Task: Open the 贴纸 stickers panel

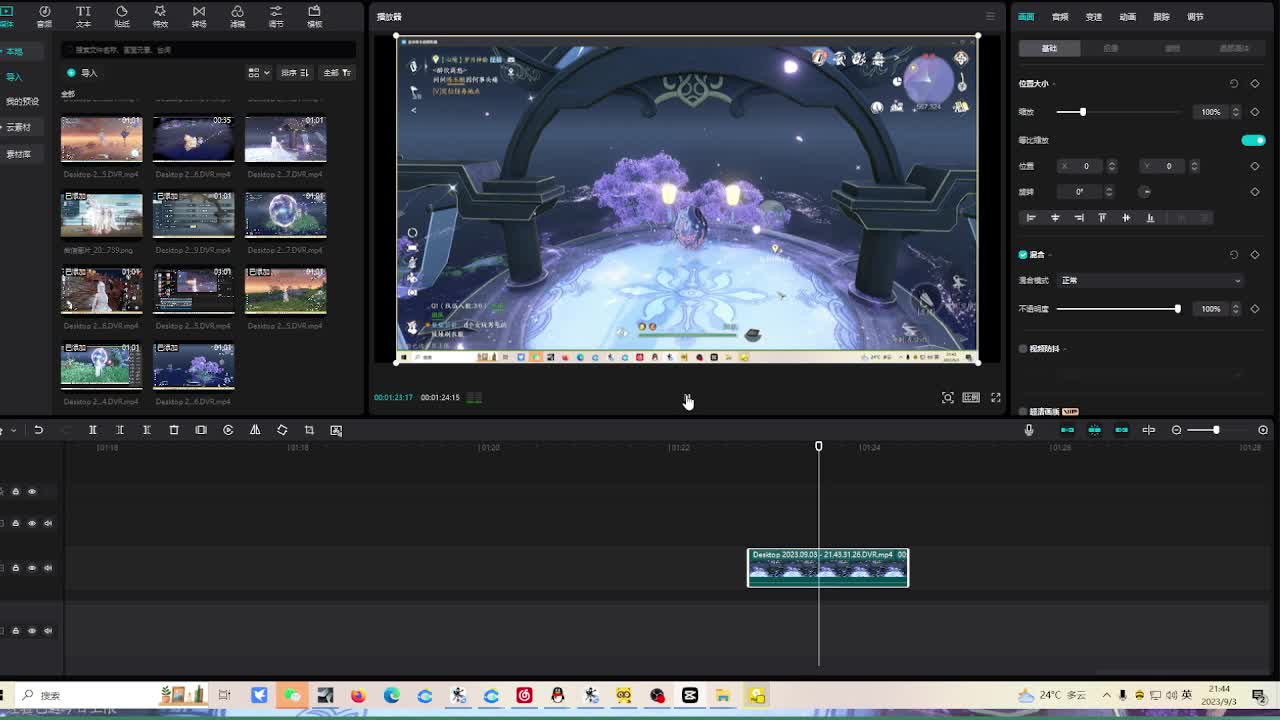Action: tap(122, 16)
